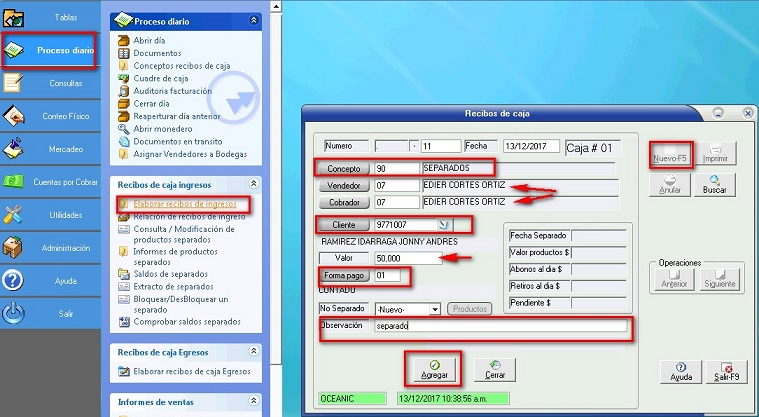Select Proceso diario in the sidebar
759x417 pixels.
pyautogui.click(x=50, y=49)
